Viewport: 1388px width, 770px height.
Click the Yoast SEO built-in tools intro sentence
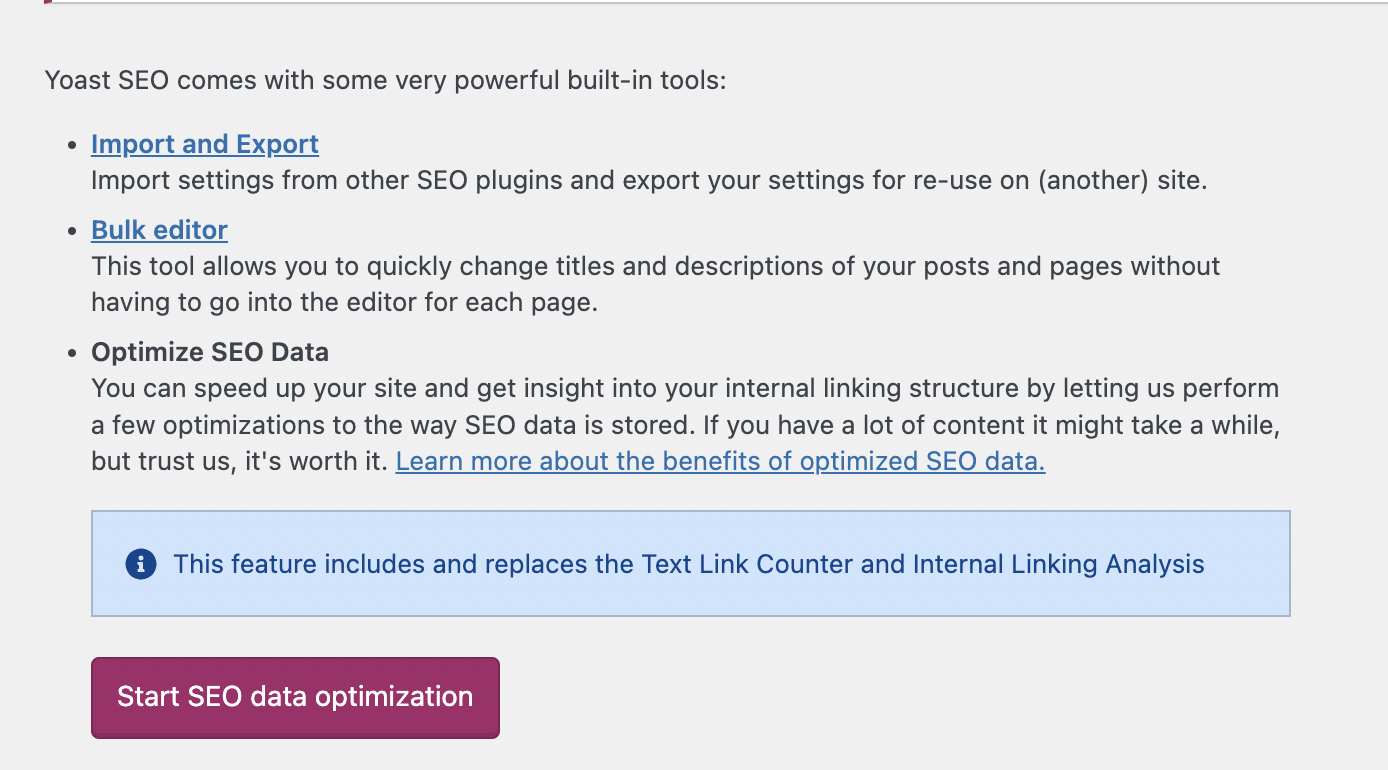[385, 79]
